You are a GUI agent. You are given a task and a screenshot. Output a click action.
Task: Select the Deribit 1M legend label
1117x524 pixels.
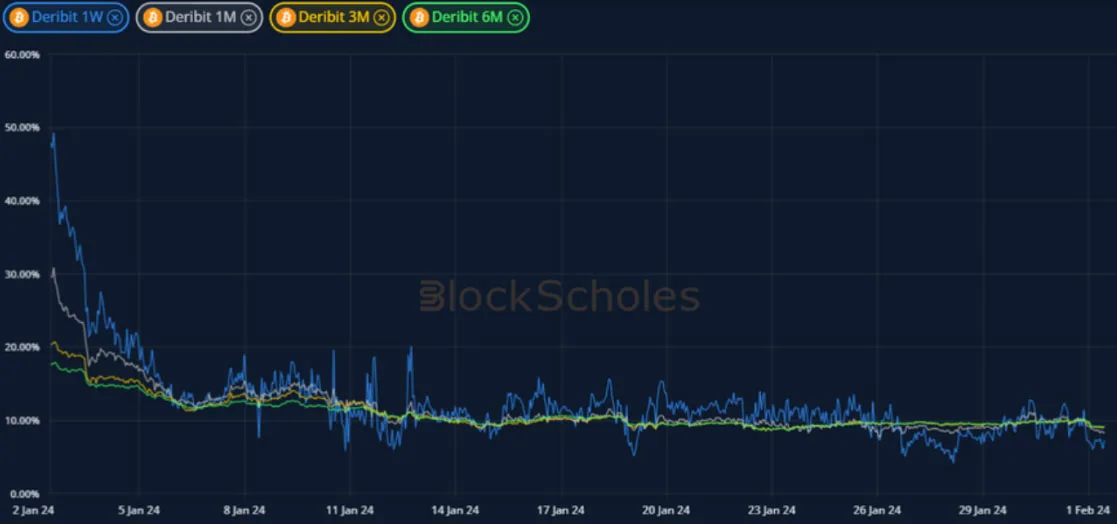pyautogui.click(x=200, y=18)
